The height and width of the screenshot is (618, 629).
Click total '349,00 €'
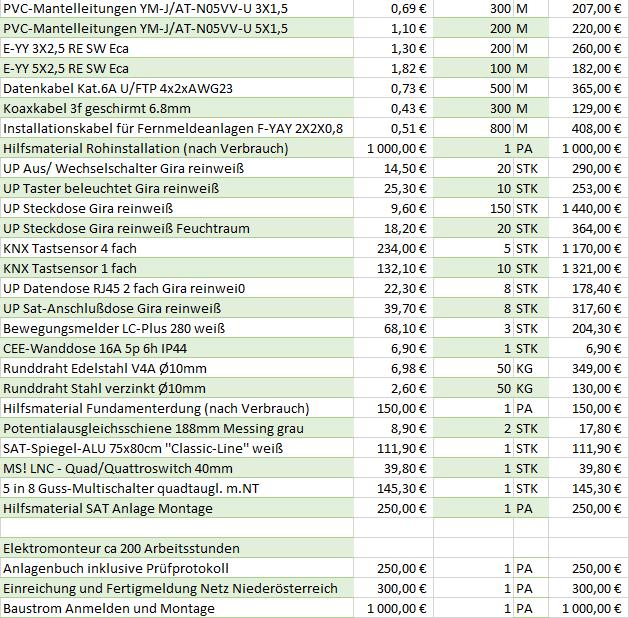597,369
